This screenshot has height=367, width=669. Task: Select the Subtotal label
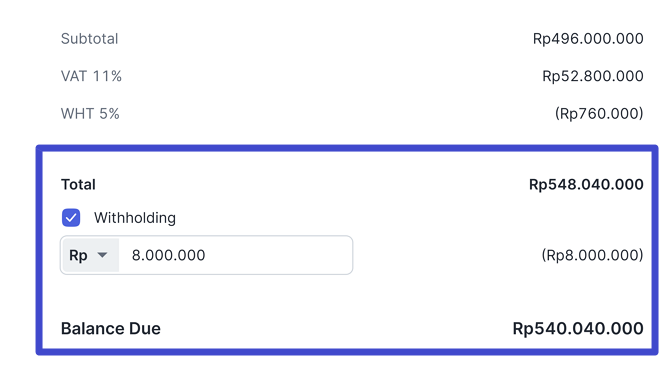point(89,39)
